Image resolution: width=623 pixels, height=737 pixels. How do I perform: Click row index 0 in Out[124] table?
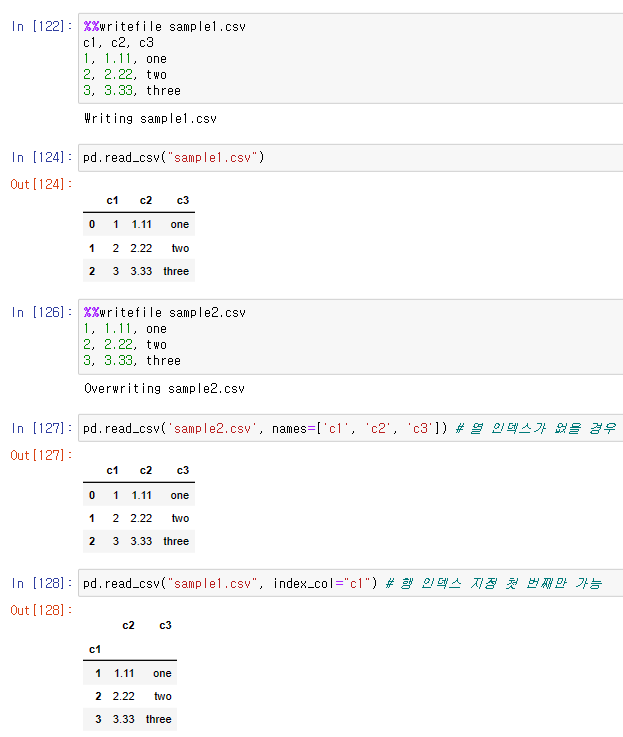coord(92,225)
